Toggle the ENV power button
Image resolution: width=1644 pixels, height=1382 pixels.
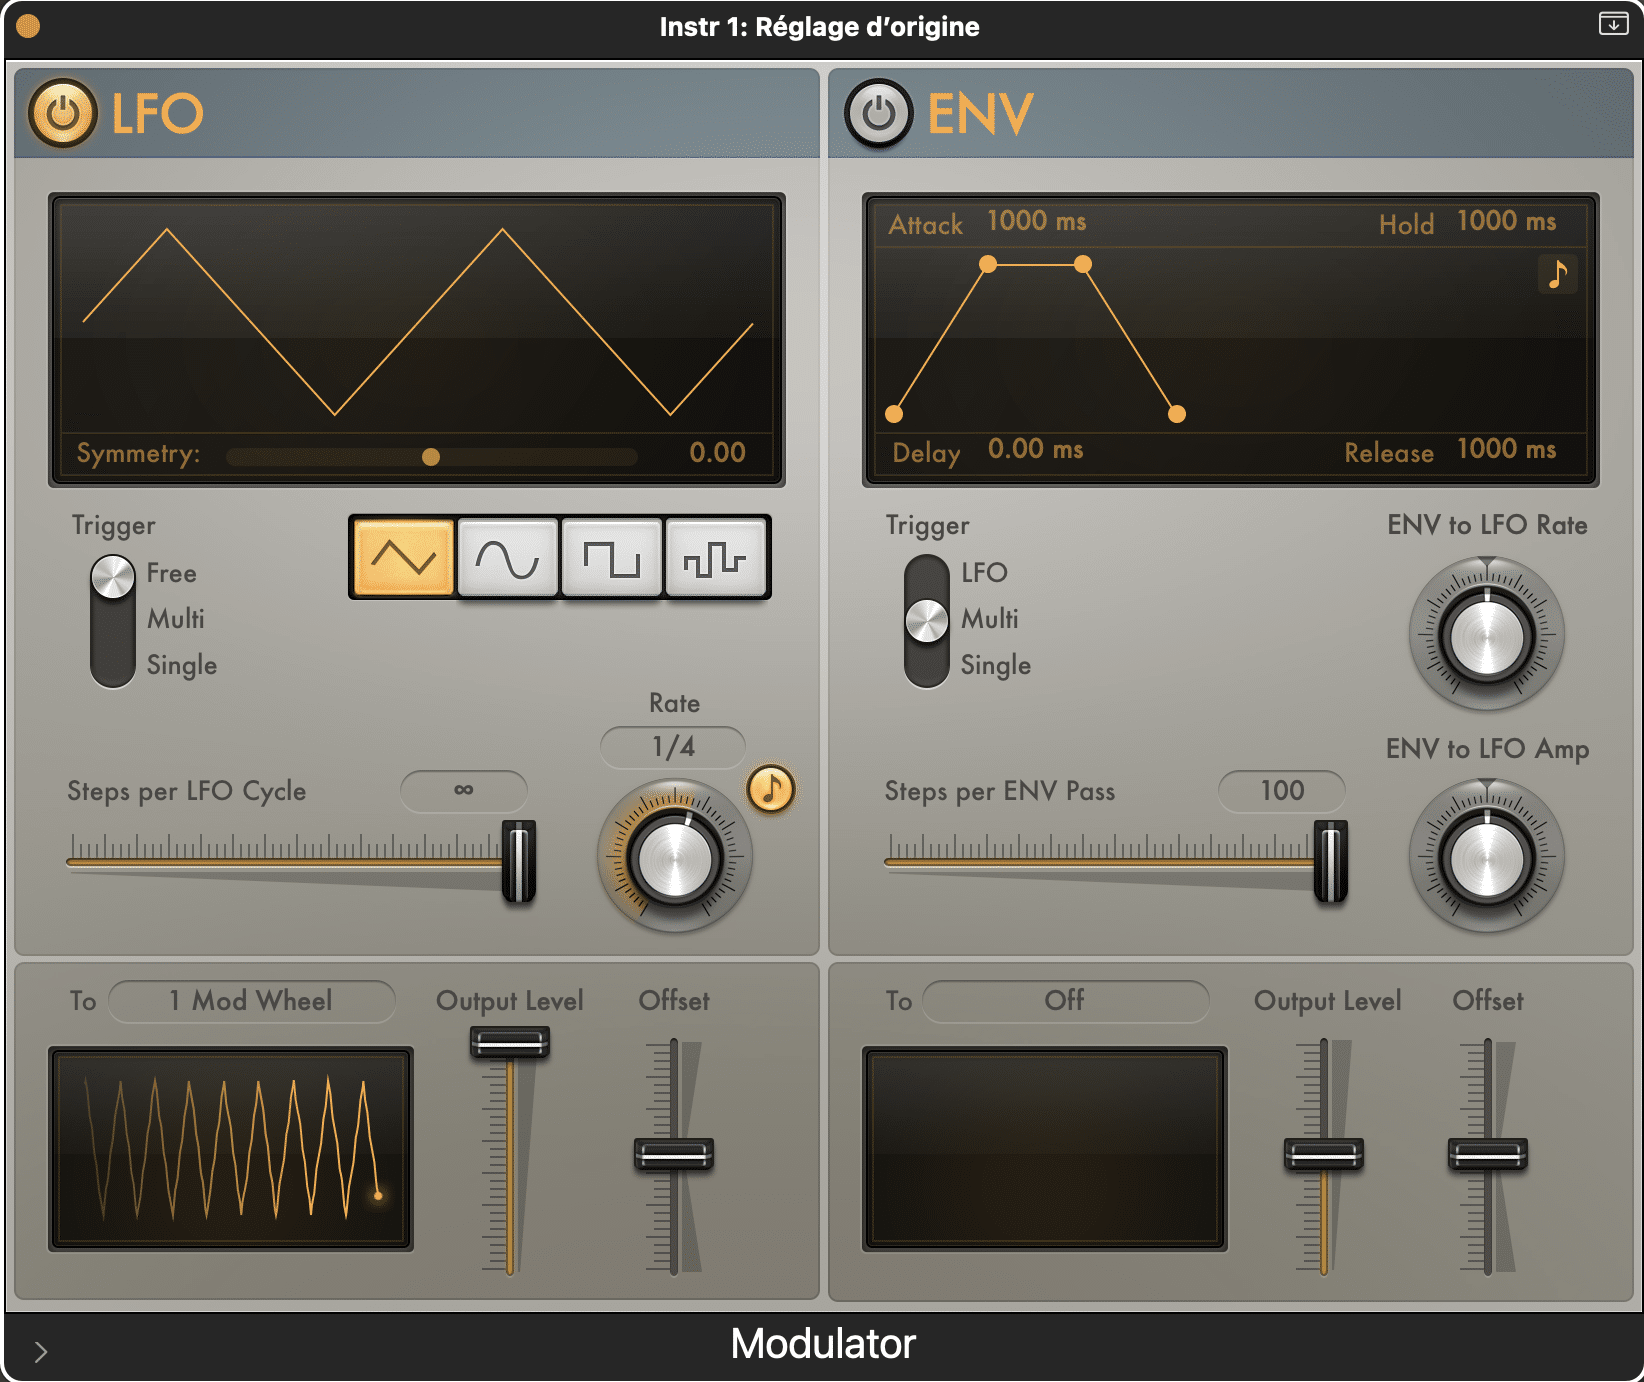[x=879, y=113]
